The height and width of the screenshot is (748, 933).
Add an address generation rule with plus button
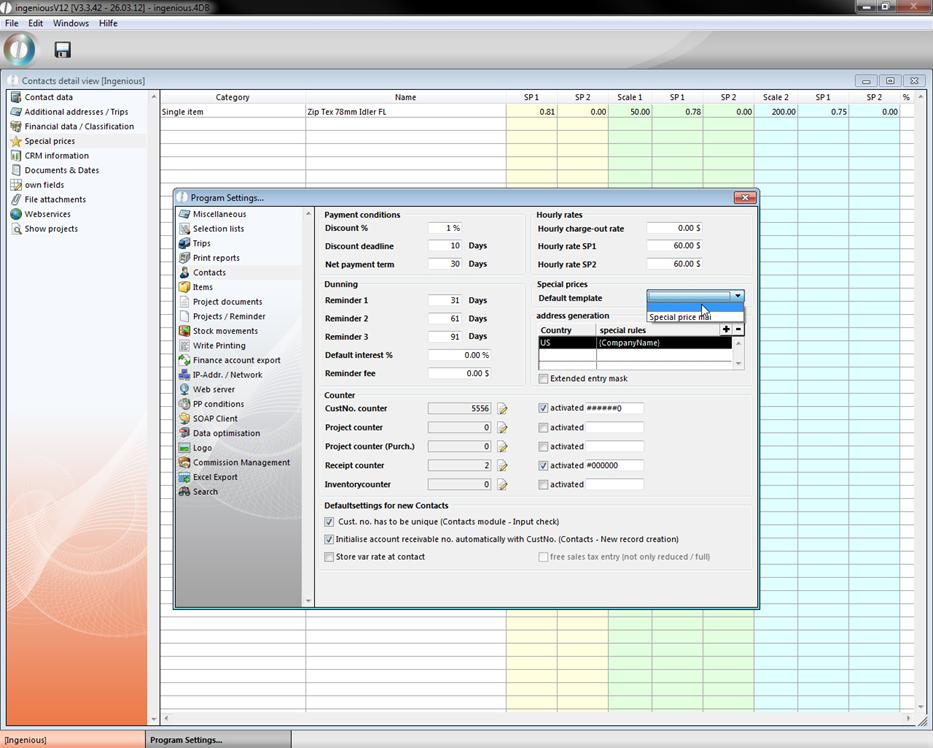coord(726,329)
